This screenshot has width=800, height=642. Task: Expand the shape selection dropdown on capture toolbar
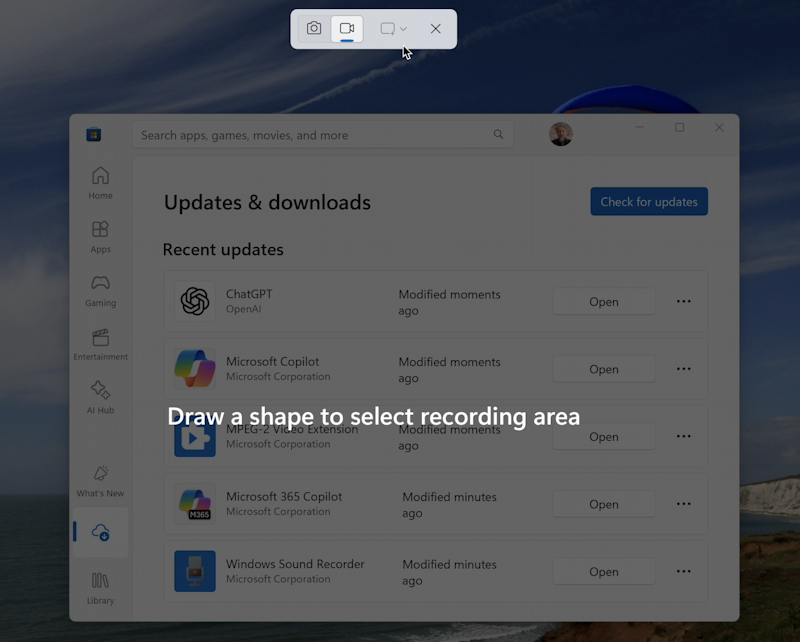tap(404, 29)
